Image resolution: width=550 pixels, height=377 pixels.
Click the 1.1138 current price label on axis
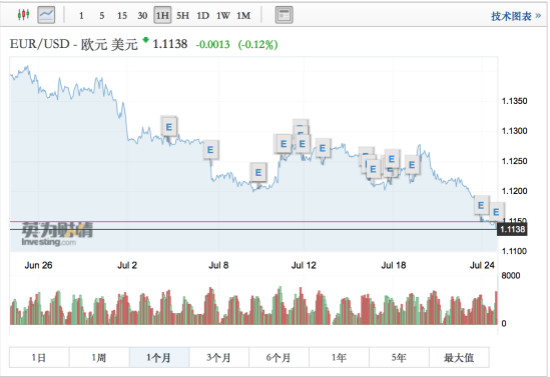pos(512,229)
